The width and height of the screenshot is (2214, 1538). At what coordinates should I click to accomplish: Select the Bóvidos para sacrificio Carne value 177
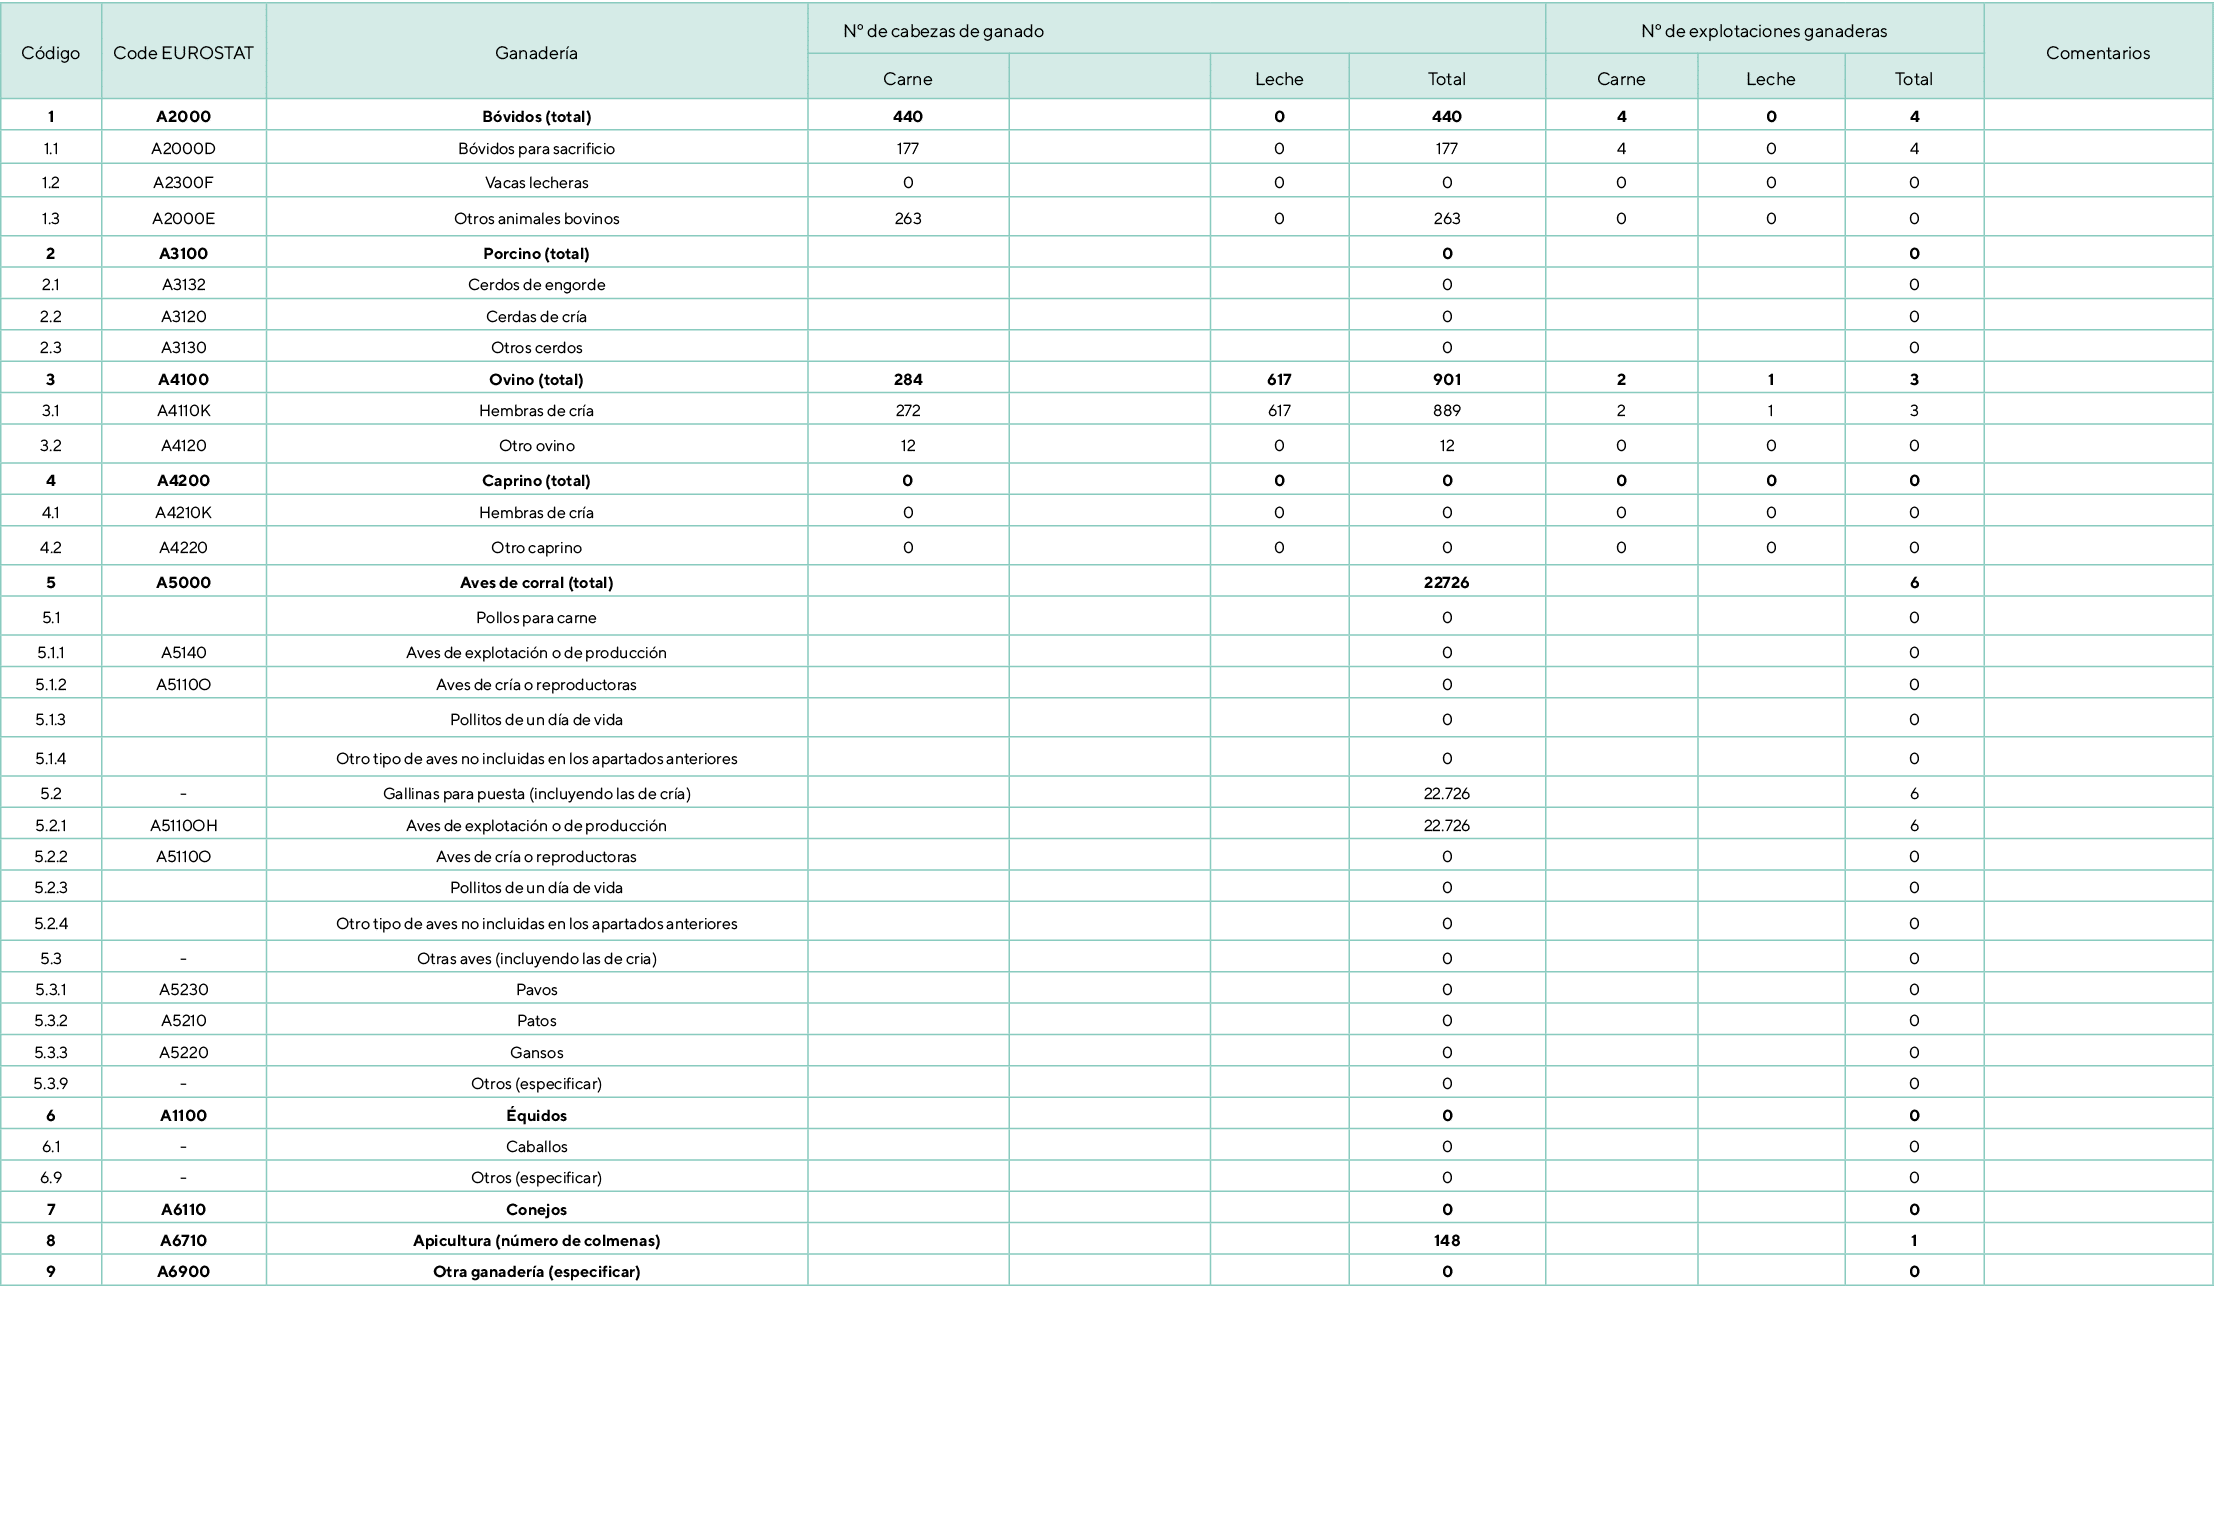coord(907,148)
